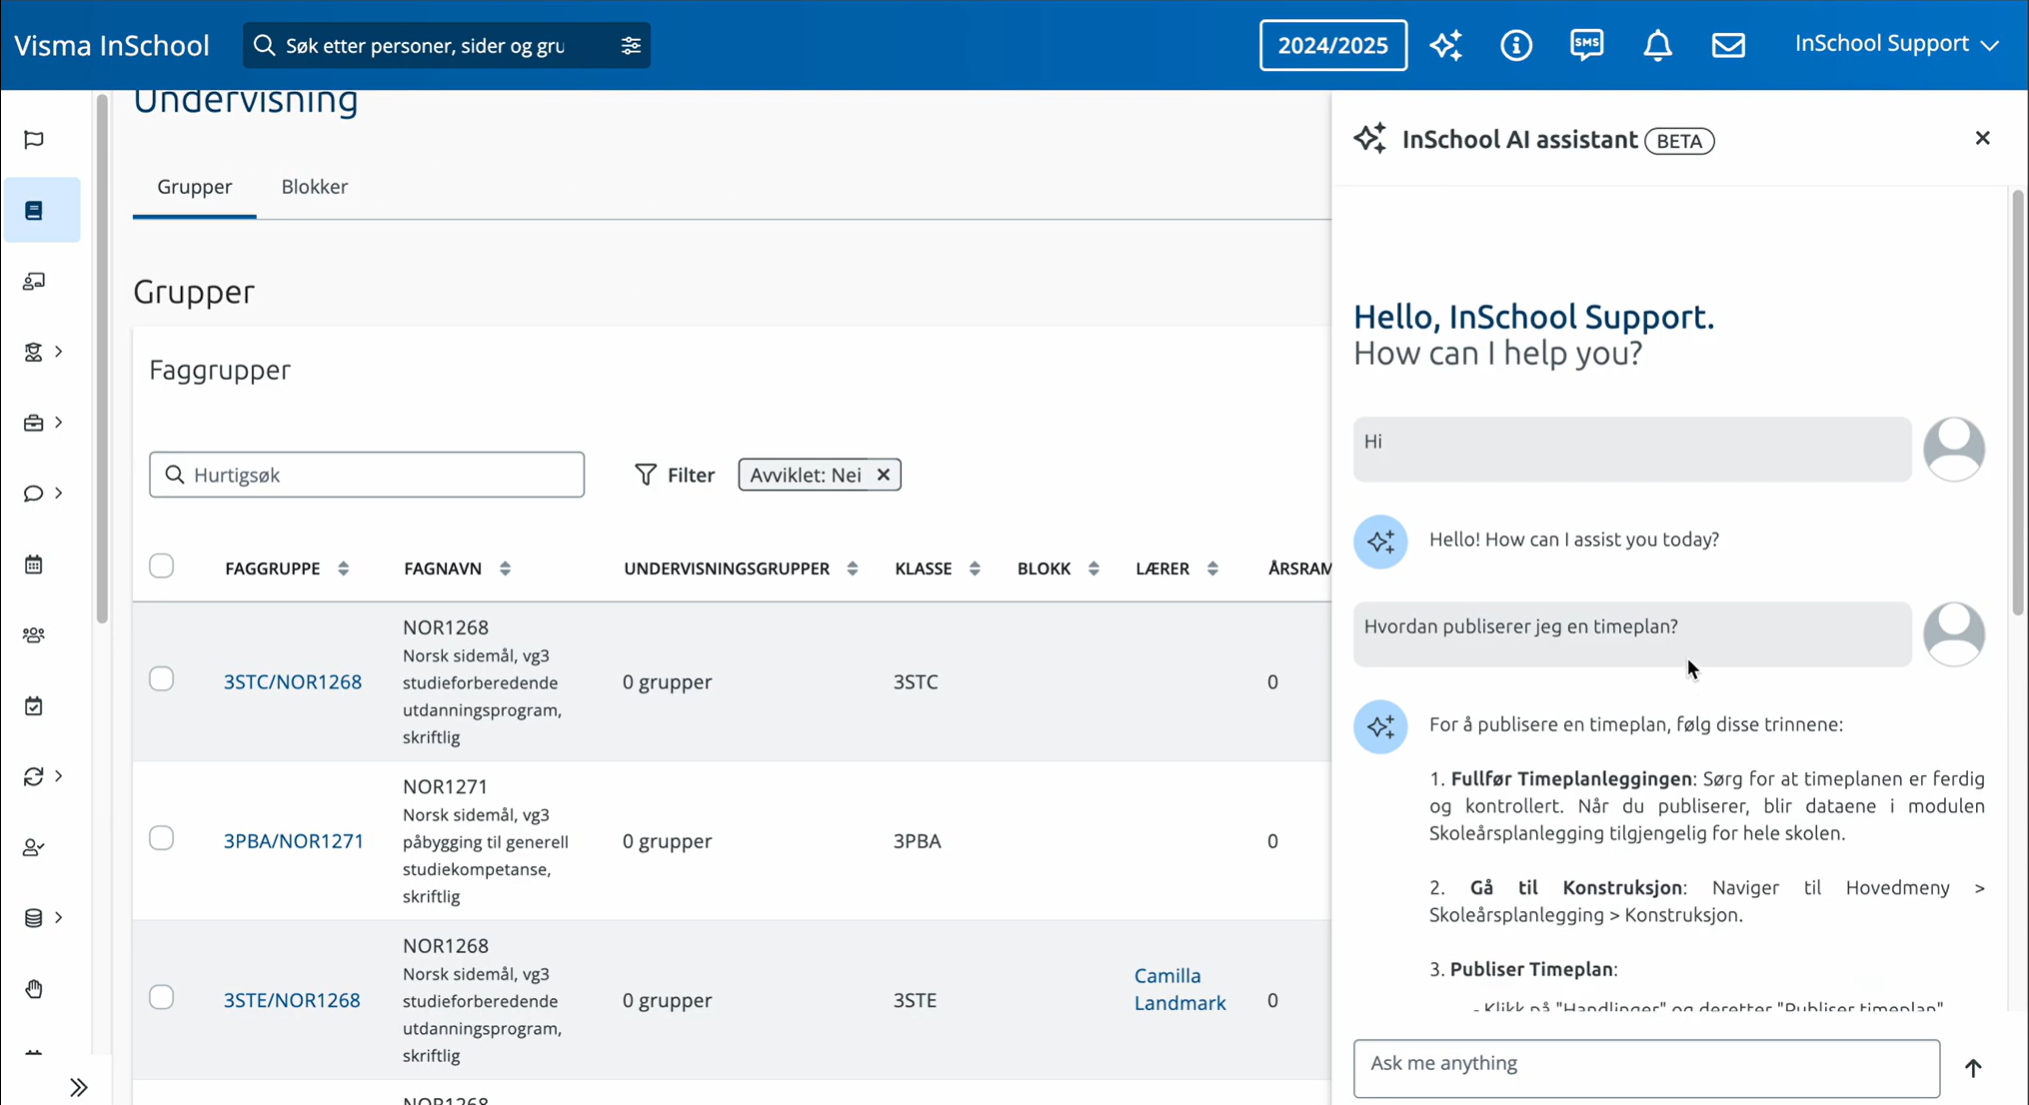2029x1105 pixels.
Task: Check the 3STC/NOR1268 row checkbox
Action: click(x=161, y=679)
